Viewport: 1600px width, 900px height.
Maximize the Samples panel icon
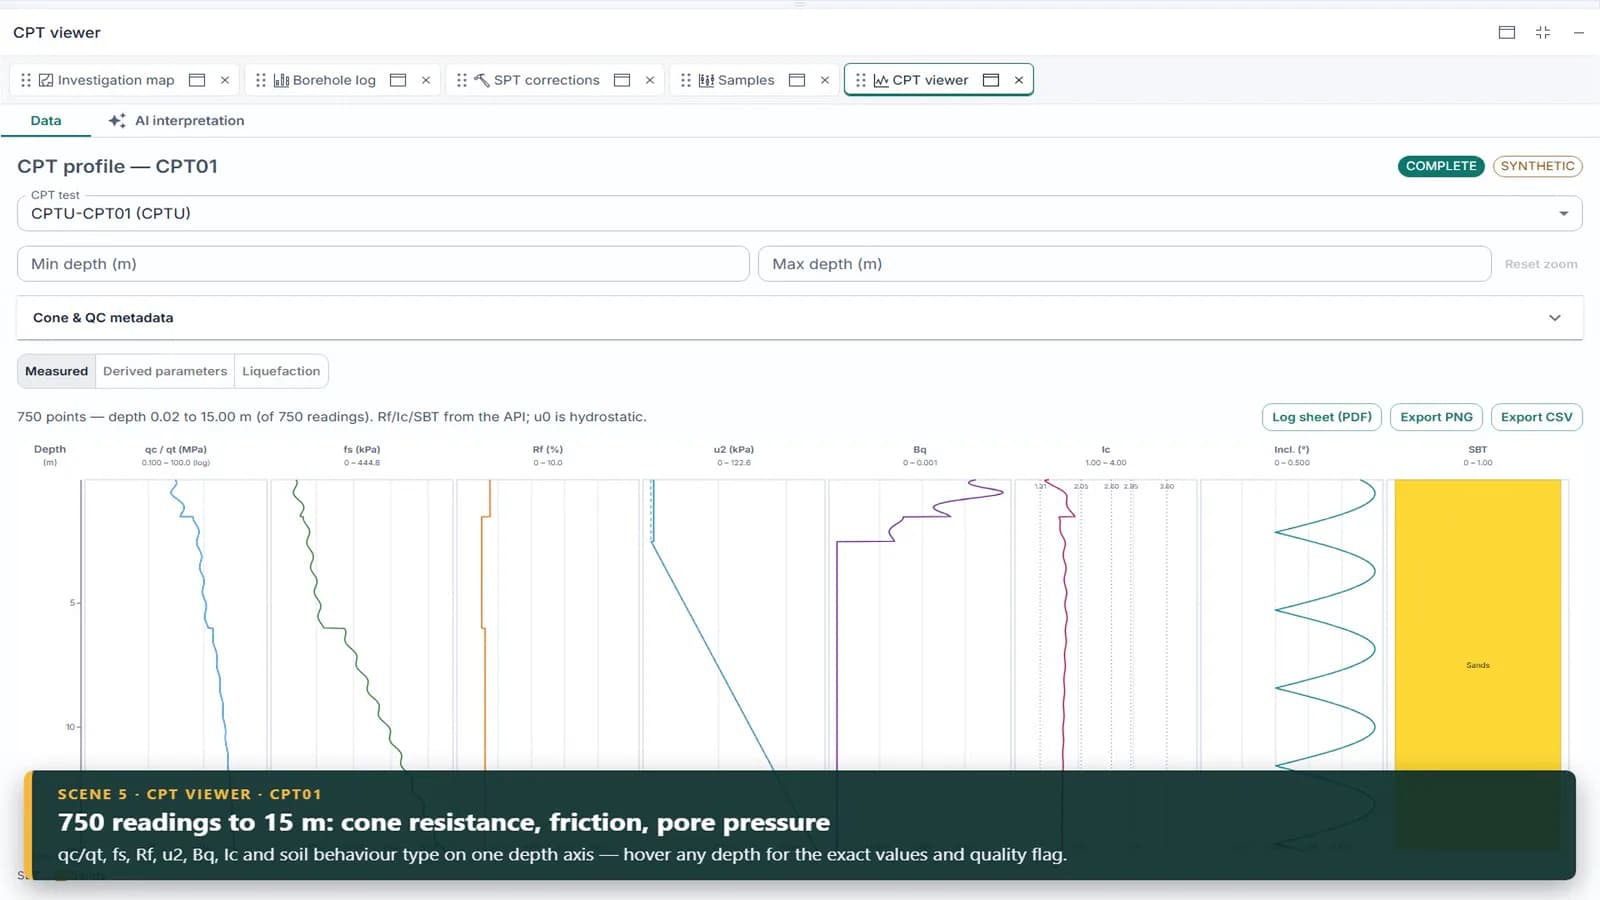[x=797, y=80]
